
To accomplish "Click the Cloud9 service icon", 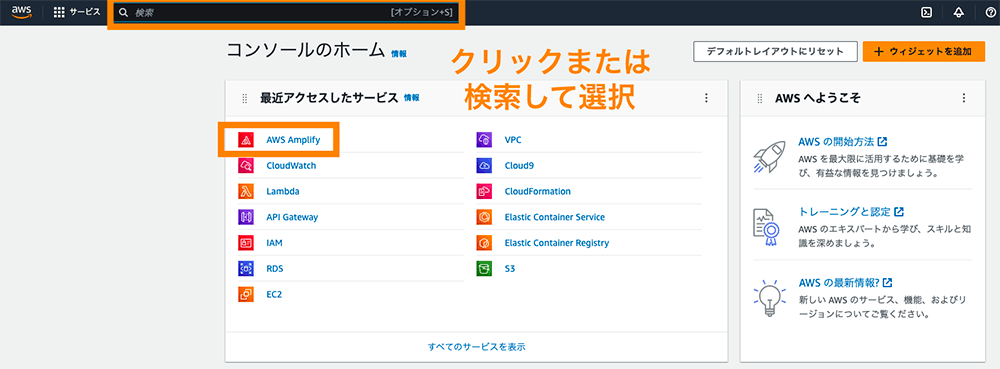I will (484, 166).
